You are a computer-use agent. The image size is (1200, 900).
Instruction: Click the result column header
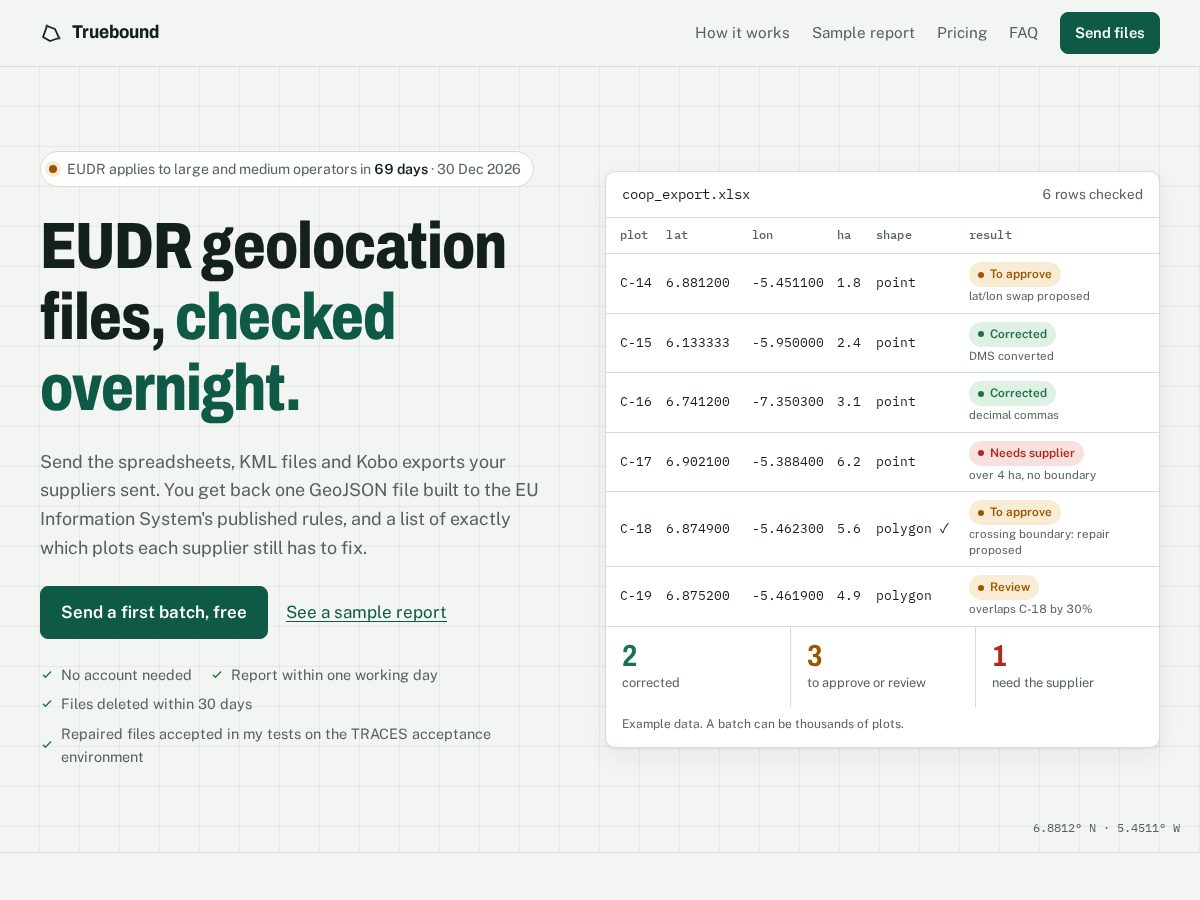pos(990,235)
